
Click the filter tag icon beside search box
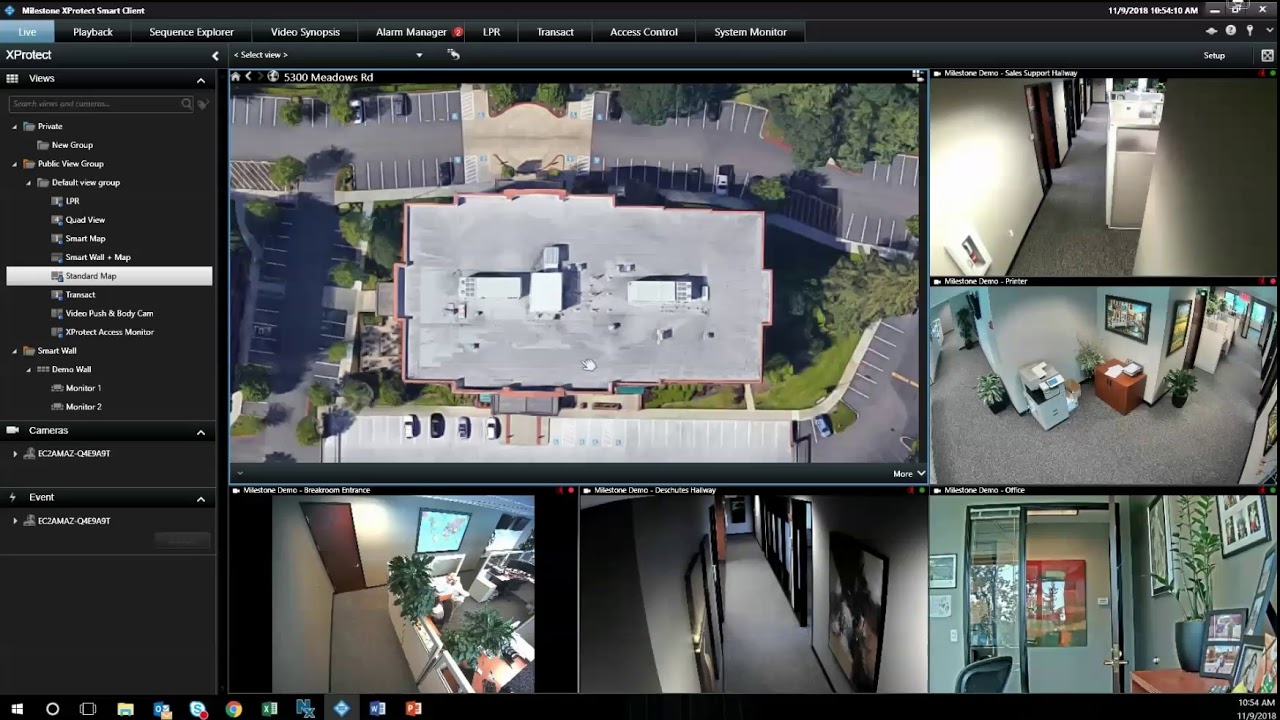click(203, 104)
